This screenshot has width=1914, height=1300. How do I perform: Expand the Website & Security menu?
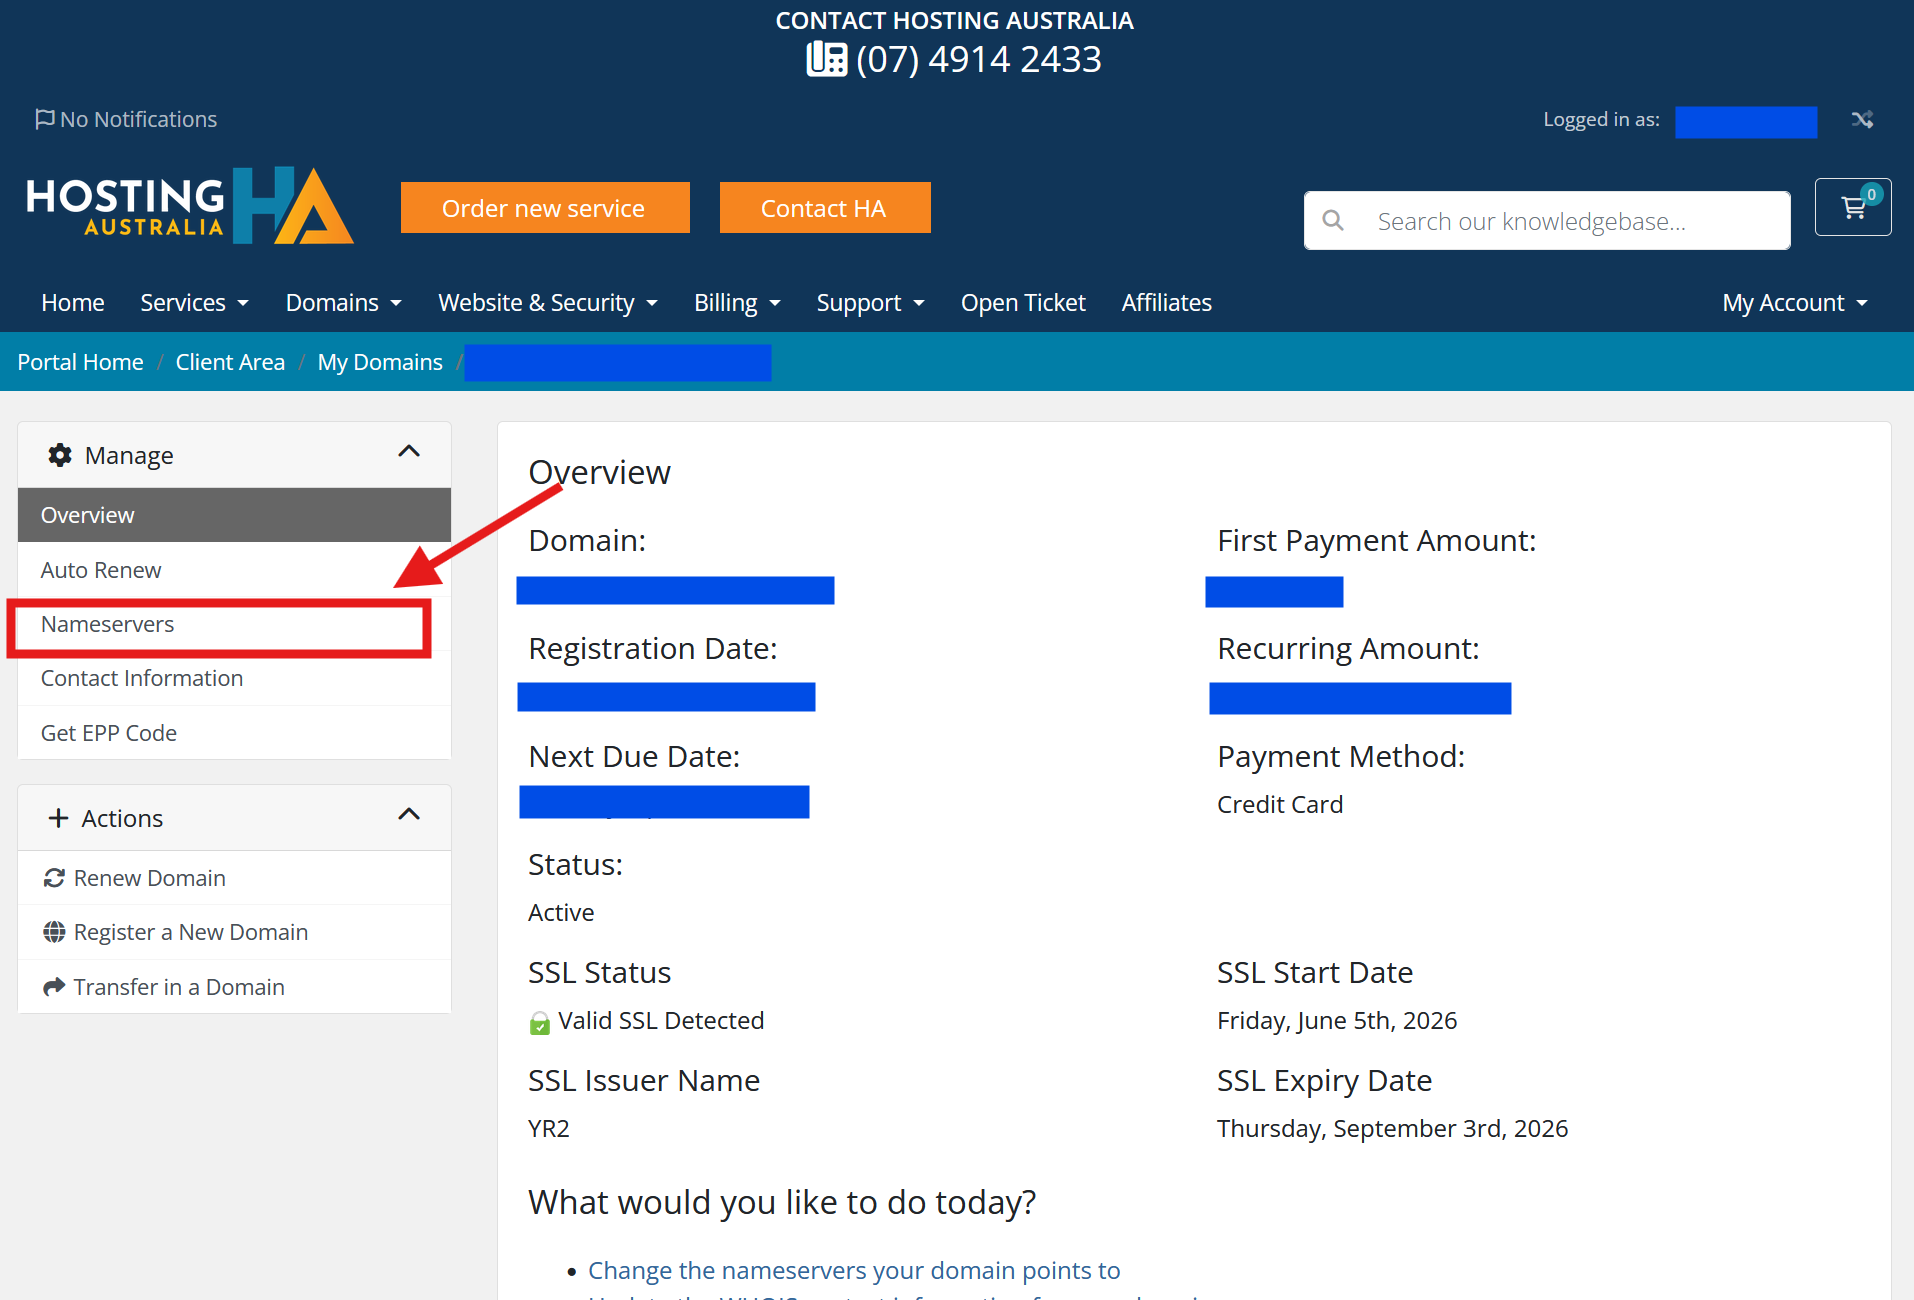tap(548, 303)
